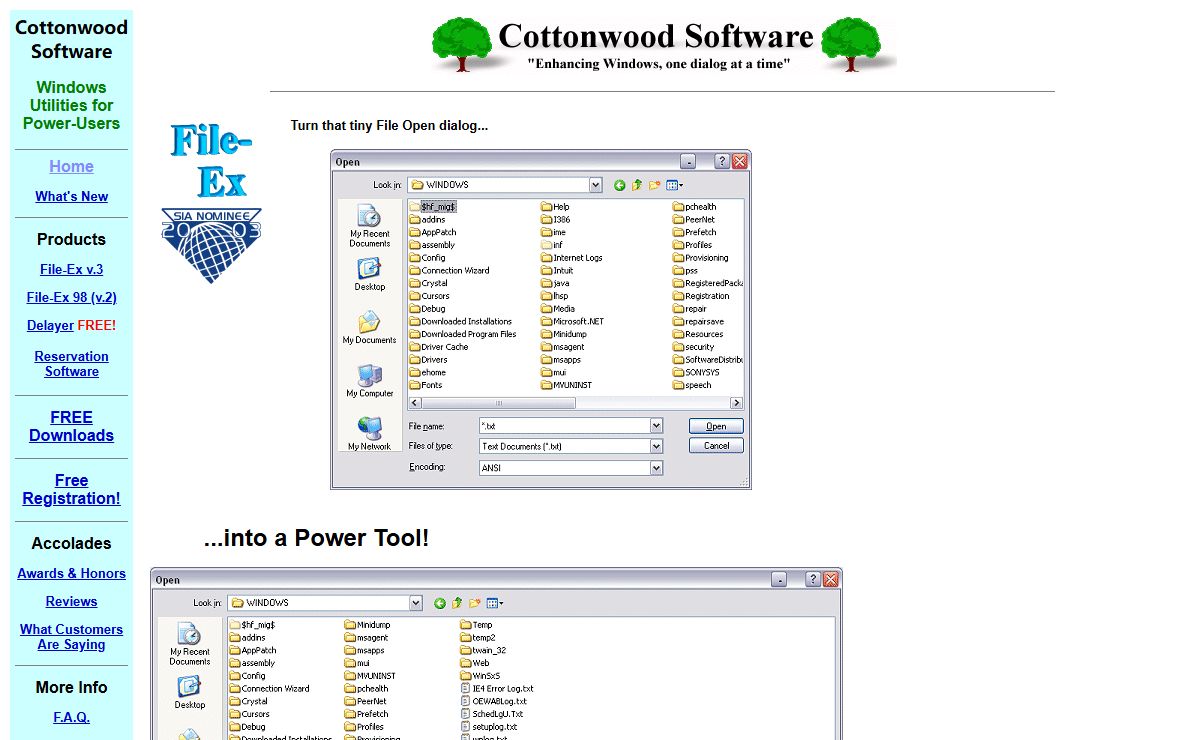The image size is (1200, 740).
Task: Click the File name input field
Action: pyautogui.click(x=564, y=426)
